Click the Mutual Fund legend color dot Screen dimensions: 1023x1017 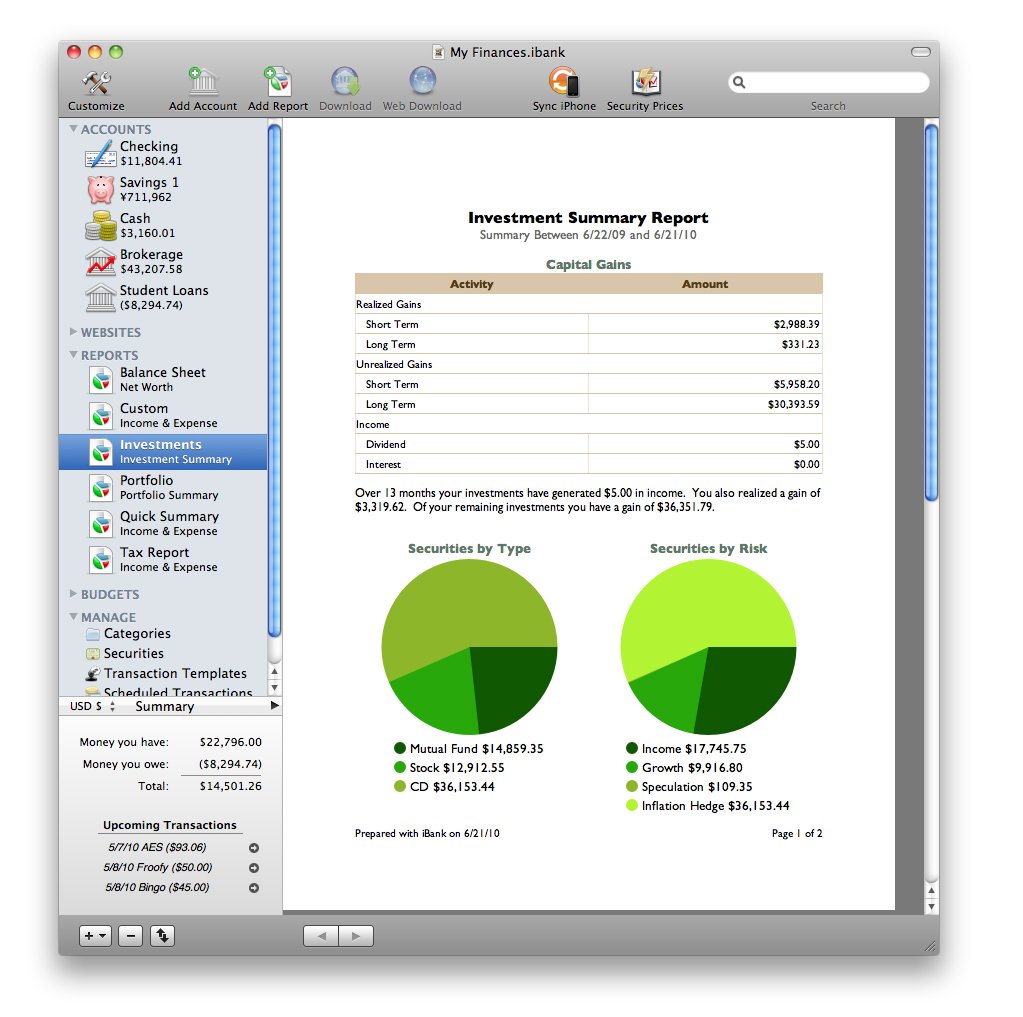click(x=400, y=748)
